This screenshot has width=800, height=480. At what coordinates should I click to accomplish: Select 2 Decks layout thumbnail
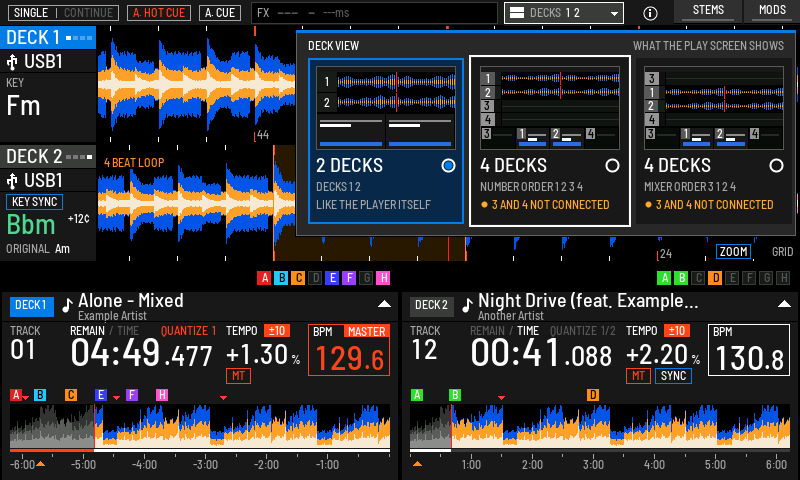[386, 108]
